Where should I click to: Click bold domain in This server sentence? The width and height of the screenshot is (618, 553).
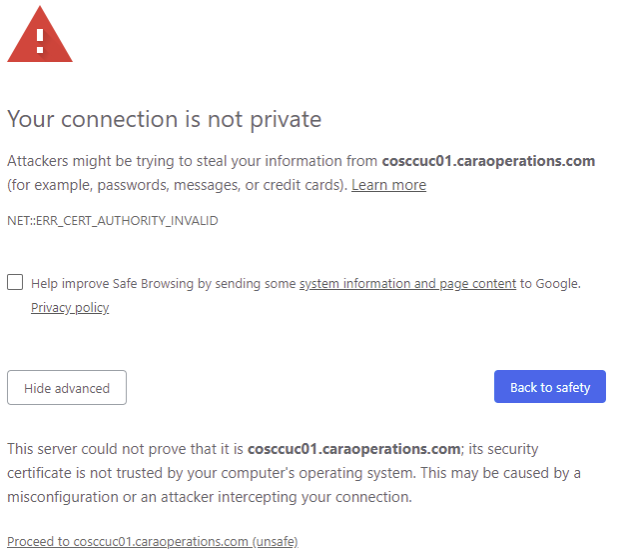point(354,449)
